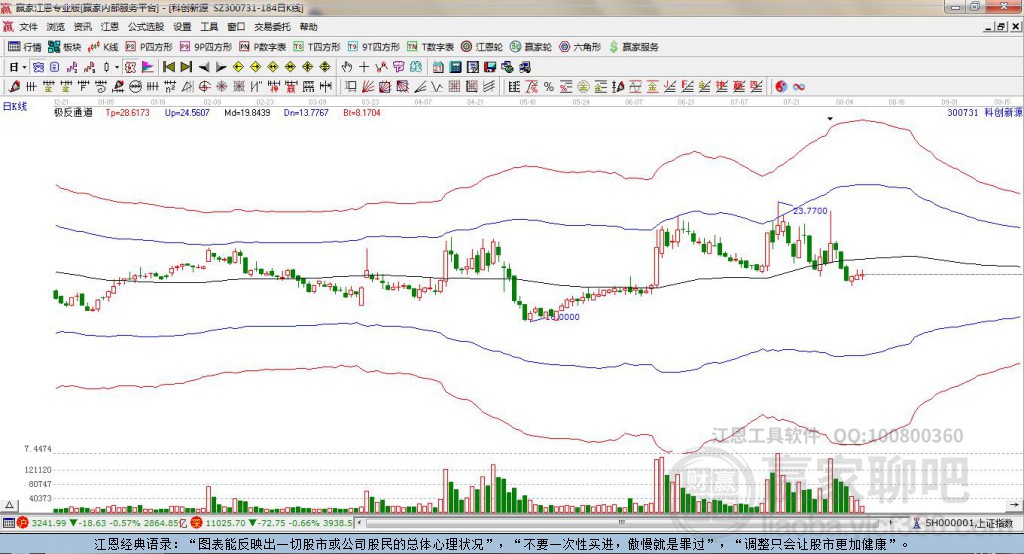Switch to the K线 chart view
This screenshot has height=554, width=1024.
pos(103,47)
